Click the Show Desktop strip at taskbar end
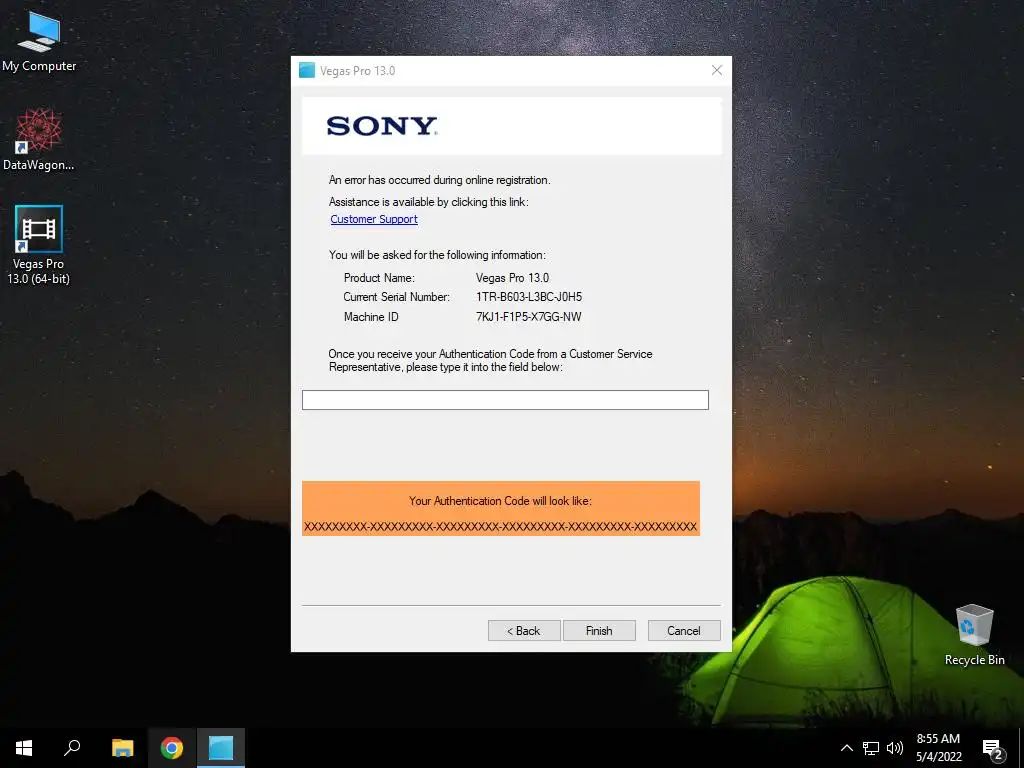The width and height of the screenshot is (1024, 768). pos(1021,748)
